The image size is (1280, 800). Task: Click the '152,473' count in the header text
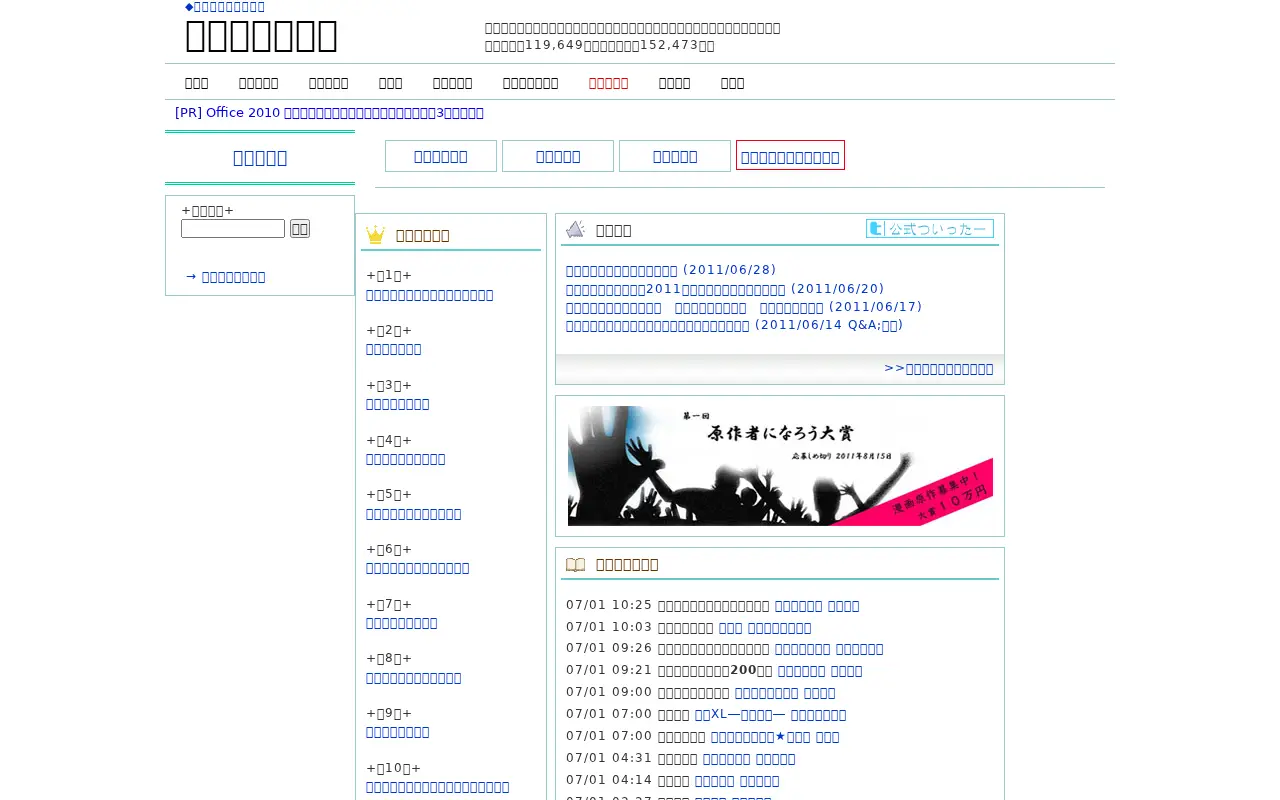click(669, 45)
